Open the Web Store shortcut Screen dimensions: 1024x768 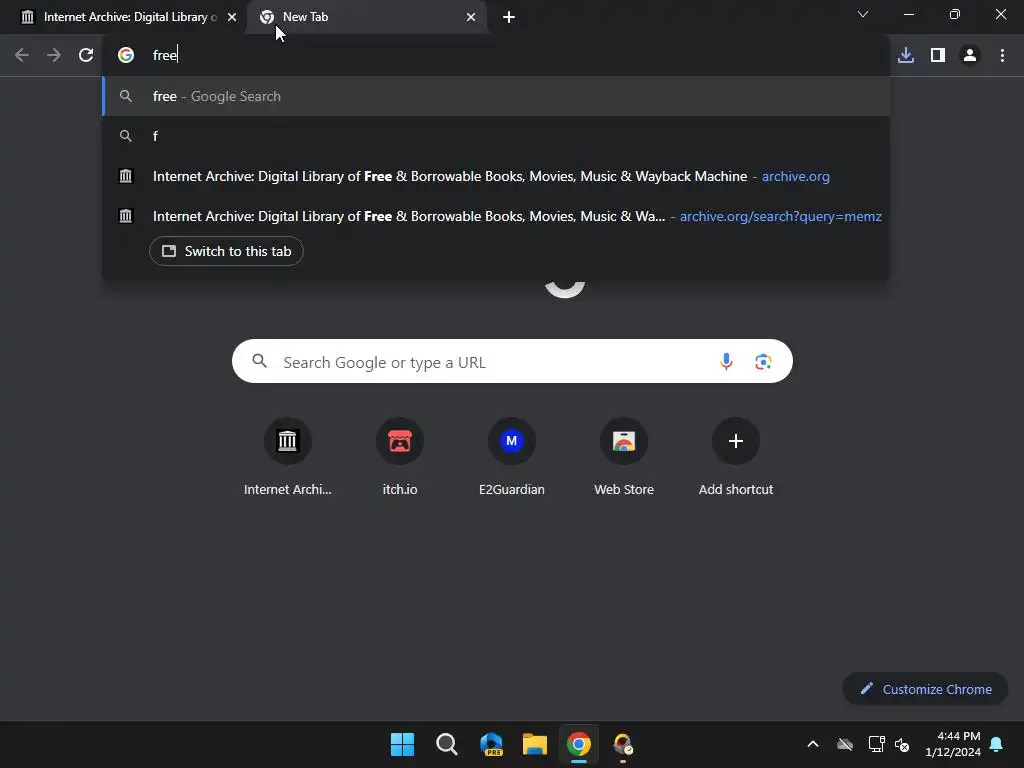(624, 457)
